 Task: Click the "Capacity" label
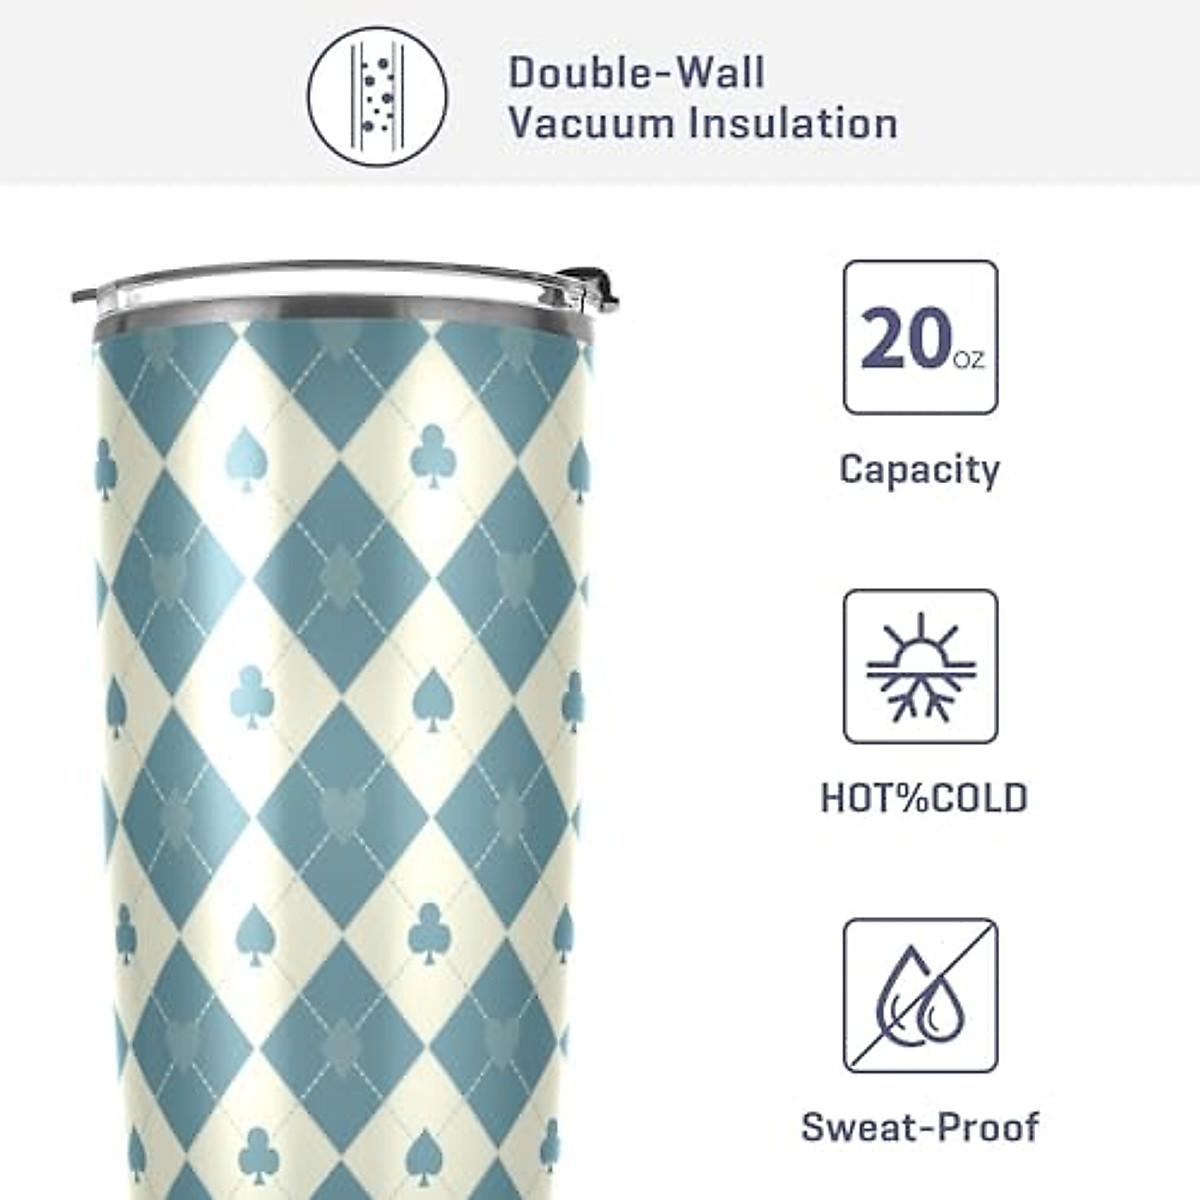pyautogui.click(x=920, y=470)
